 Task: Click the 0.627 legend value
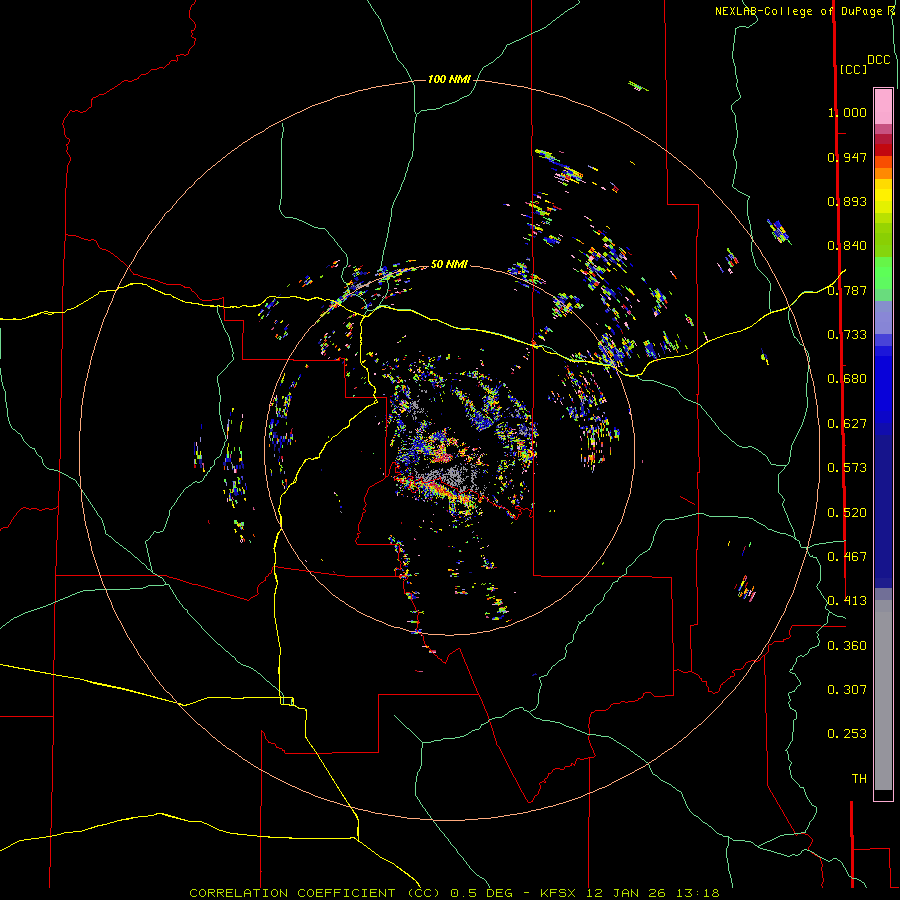(847, 424)
